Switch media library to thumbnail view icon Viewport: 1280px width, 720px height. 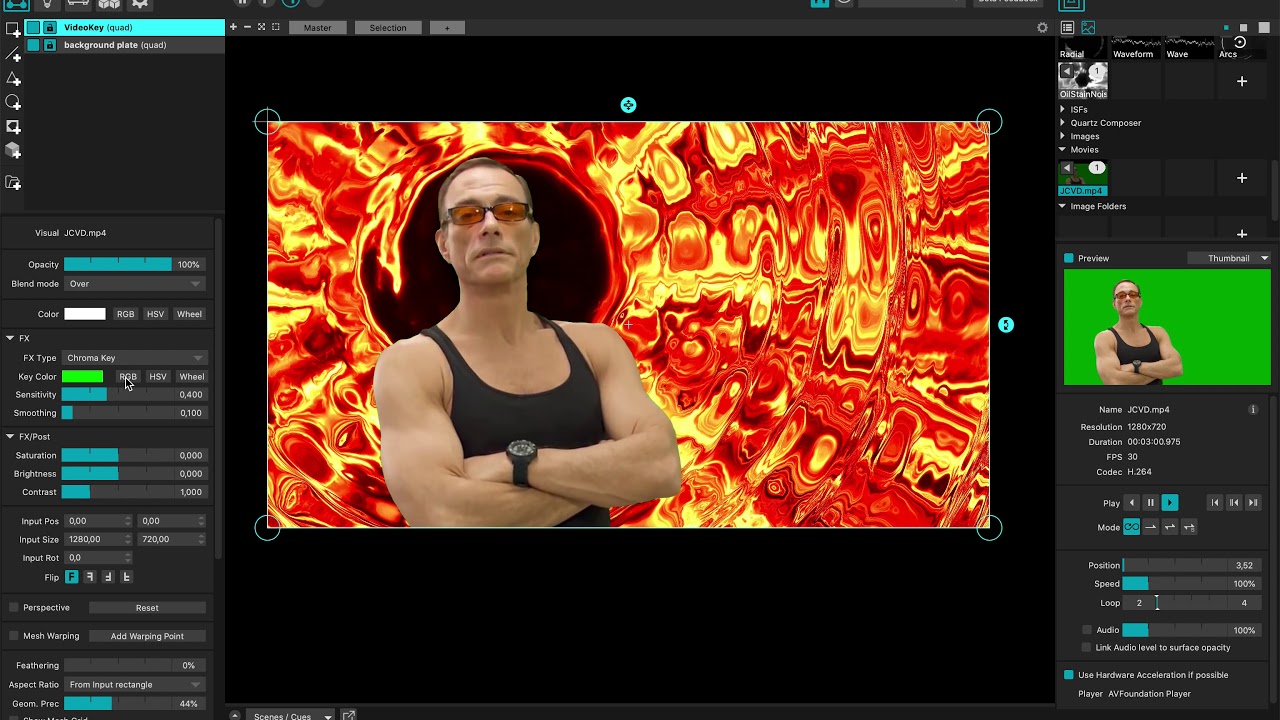(x=1088, y=28)
